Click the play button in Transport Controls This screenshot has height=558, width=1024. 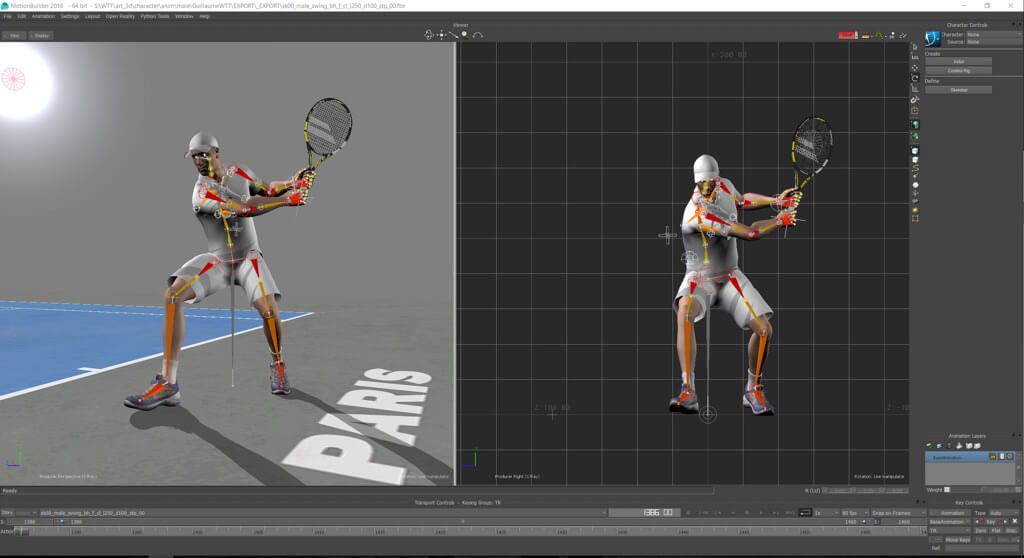(x=761, y=513)
